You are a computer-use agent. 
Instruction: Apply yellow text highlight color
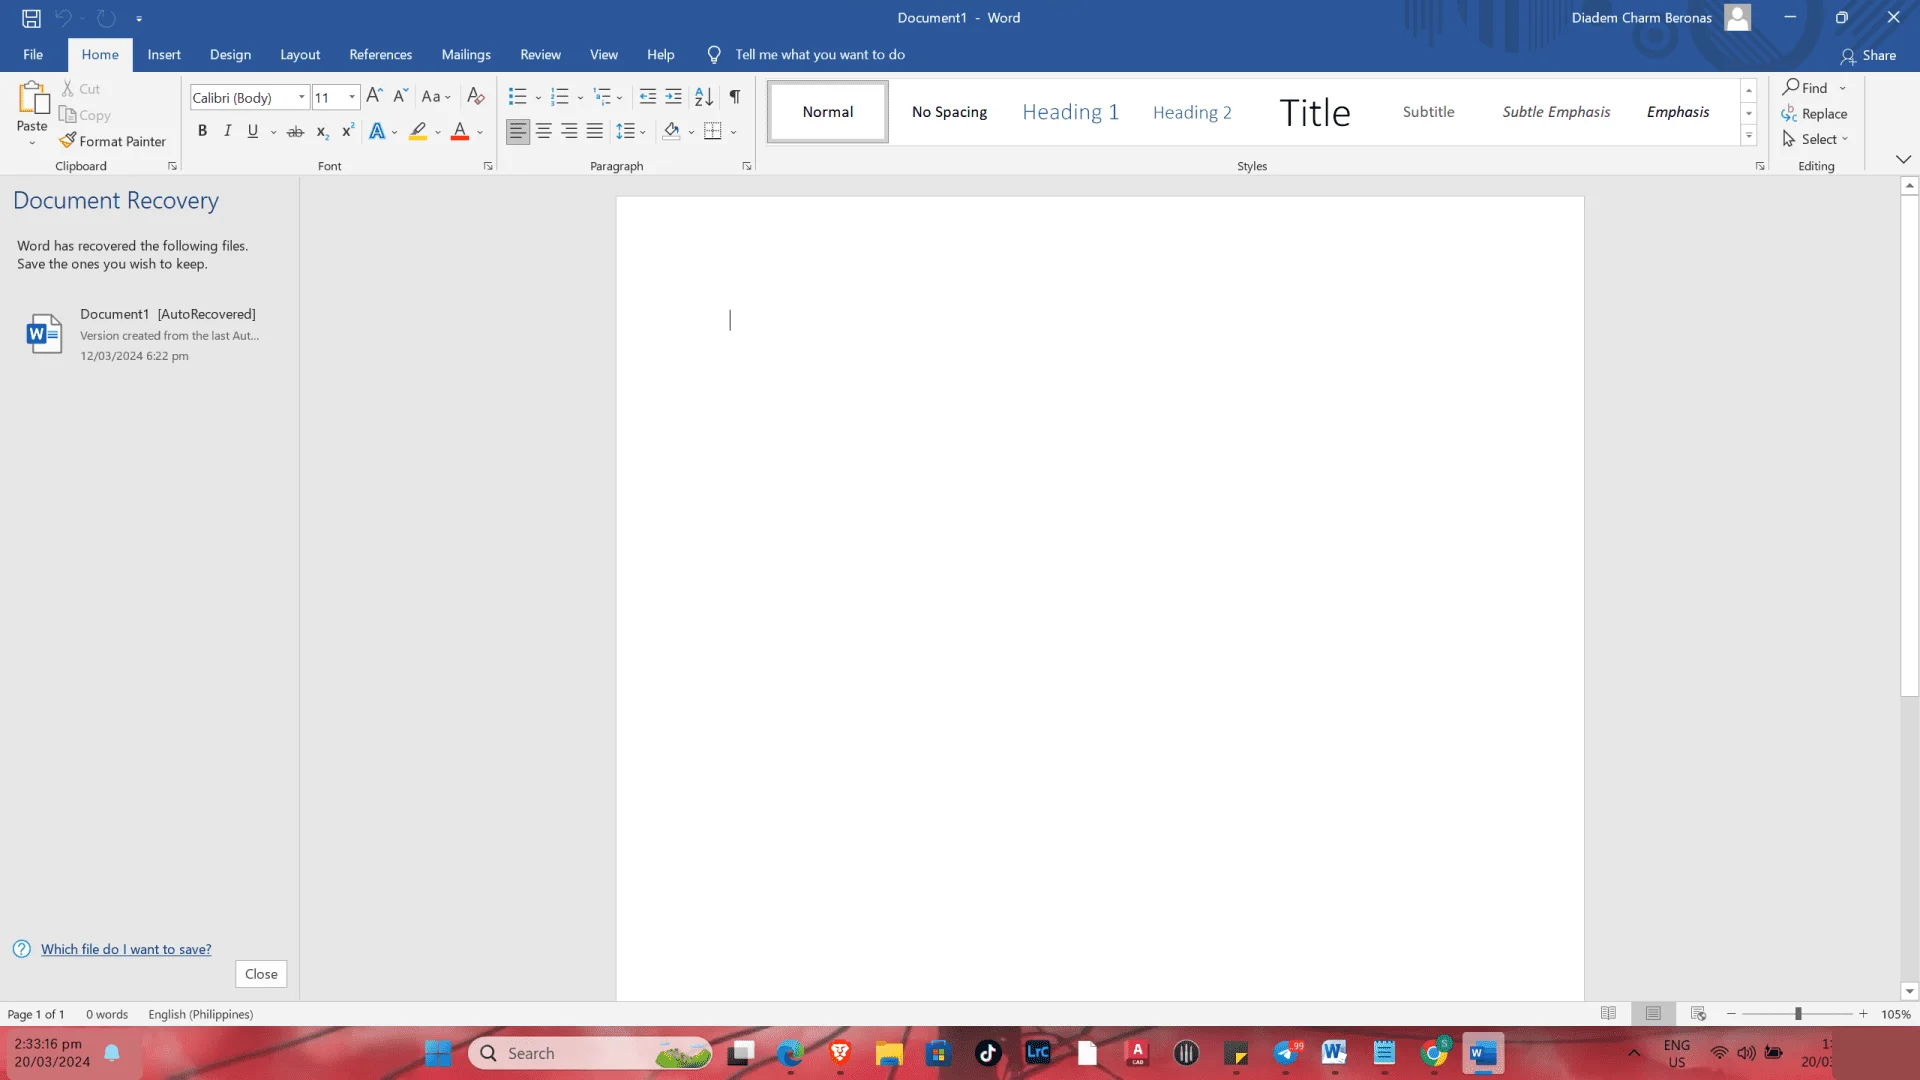tap(418, 131)
